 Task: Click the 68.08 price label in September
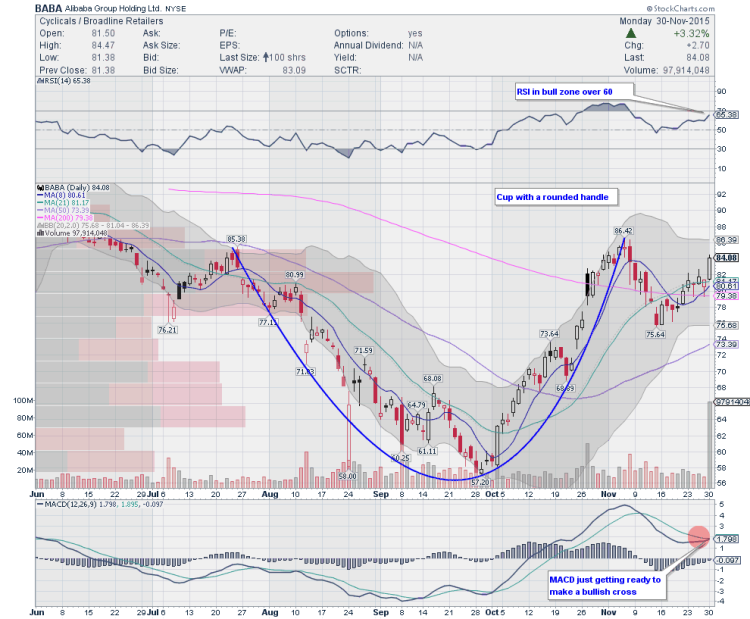432,378
